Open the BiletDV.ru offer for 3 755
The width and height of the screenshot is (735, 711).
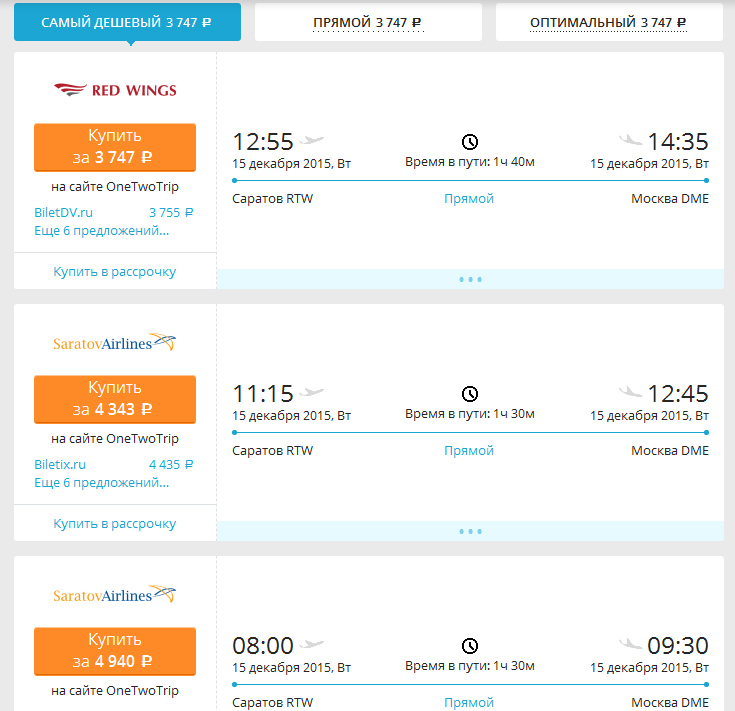(x=114, y=212)
